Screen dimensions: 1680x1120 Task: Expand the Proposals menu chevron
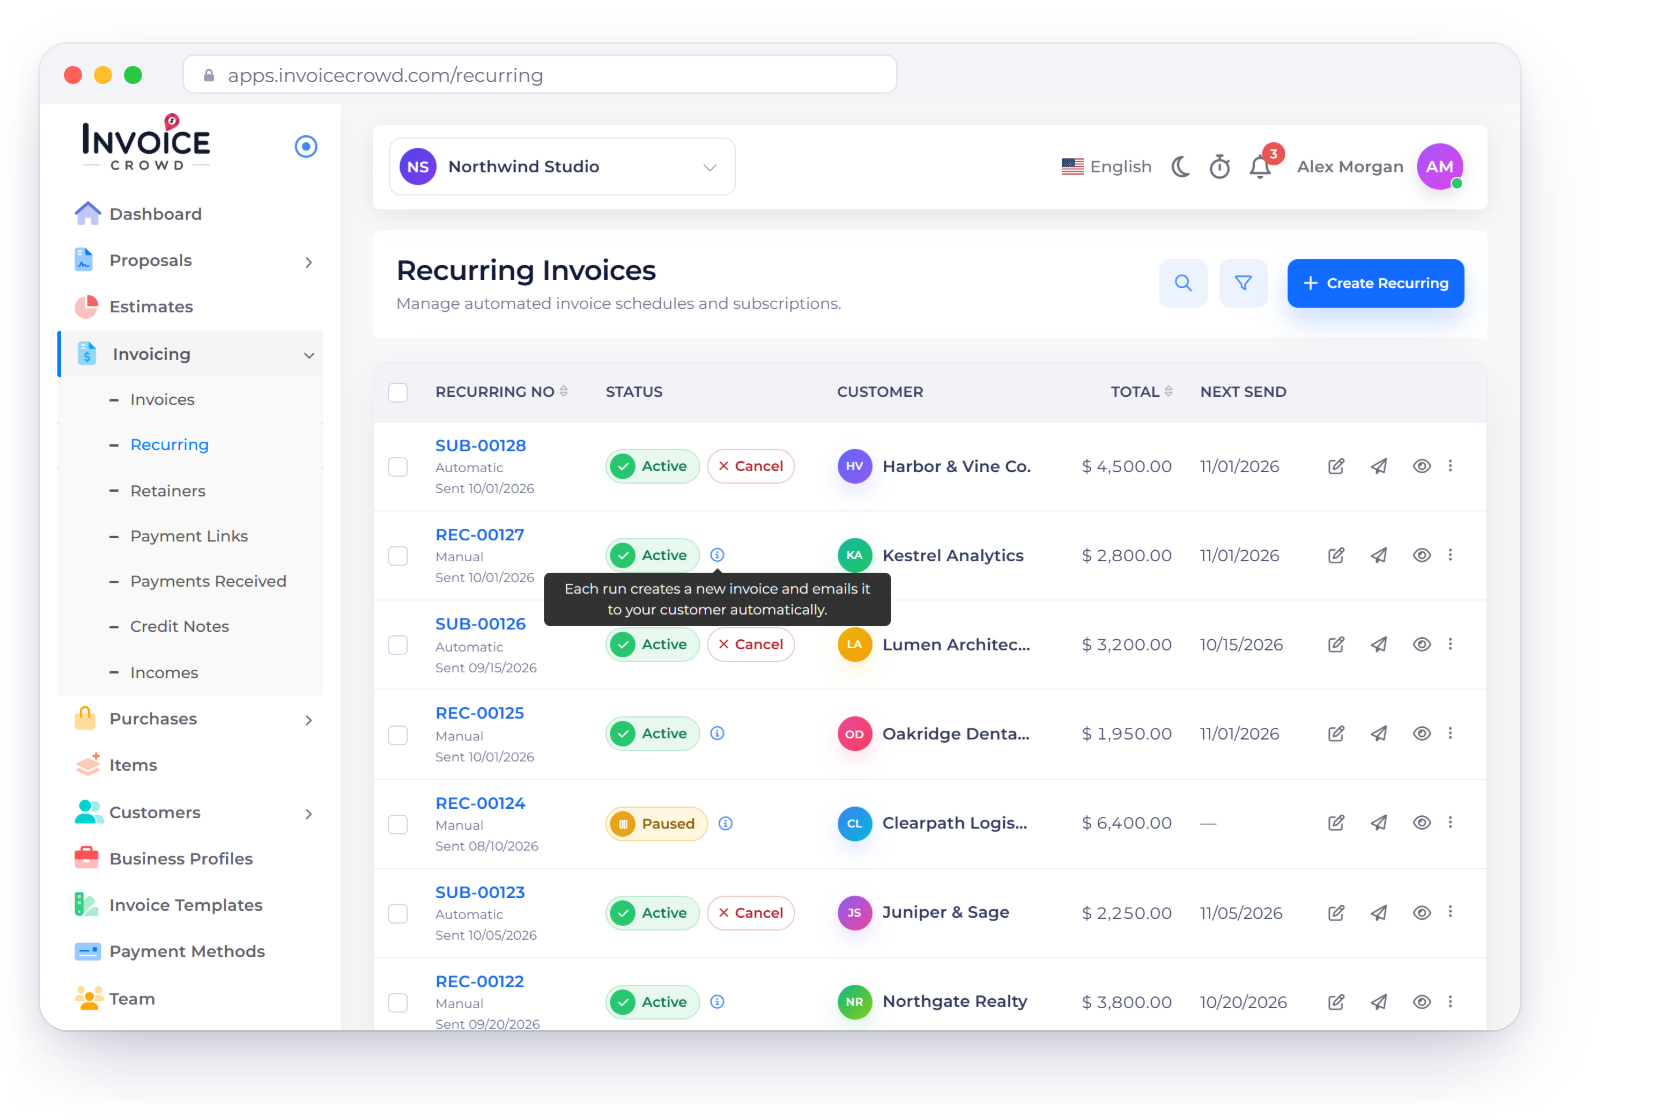[x=308, y=262]
